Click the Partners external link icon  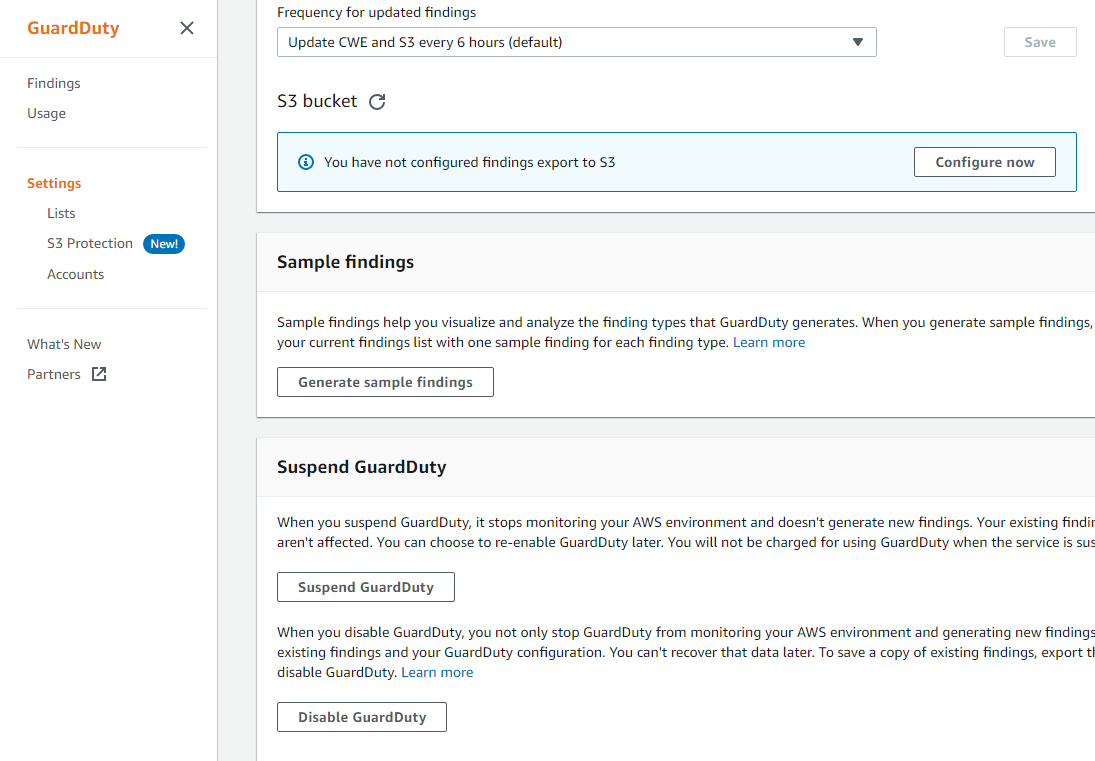[99, 374]
